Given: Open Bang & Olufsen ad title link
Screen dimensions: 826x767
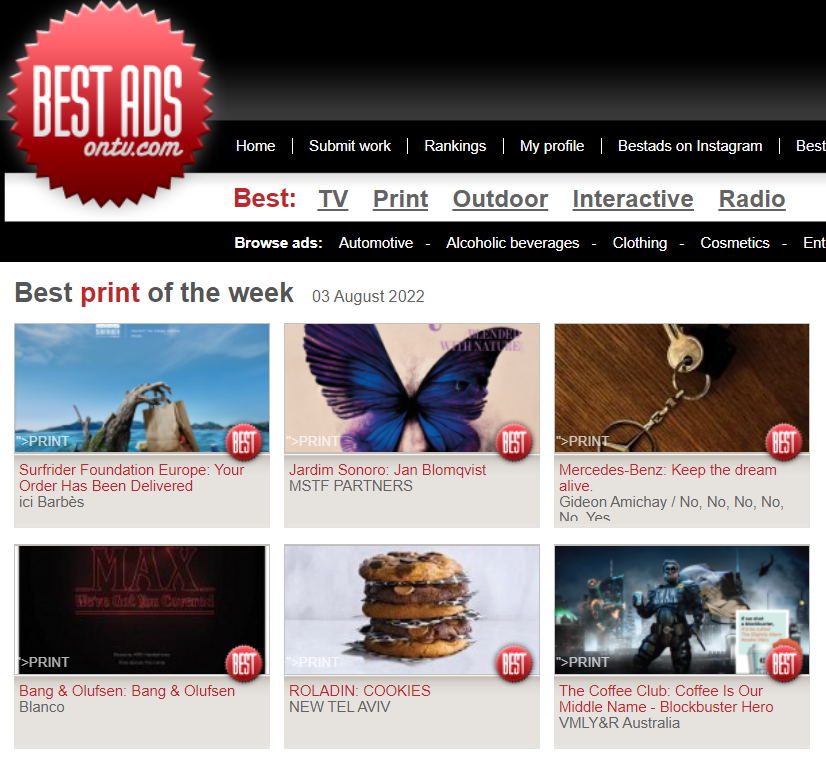Looking at the screenshot, I should [x=127, y=691].
